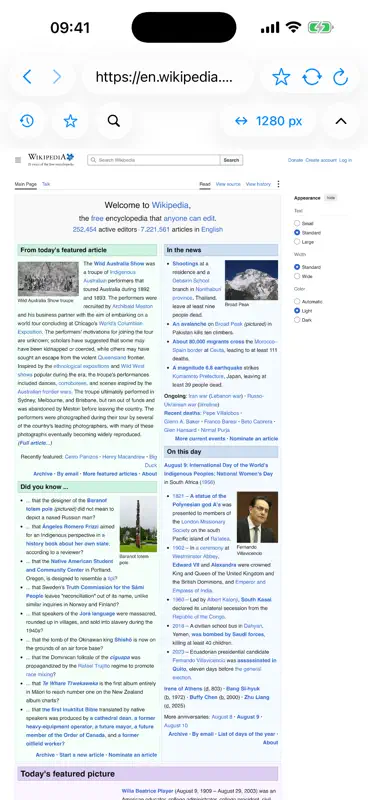This screenshot has width=368, height=800.
Task: Collapse the toolbar with the up chevron
Action: pos(340,121)
